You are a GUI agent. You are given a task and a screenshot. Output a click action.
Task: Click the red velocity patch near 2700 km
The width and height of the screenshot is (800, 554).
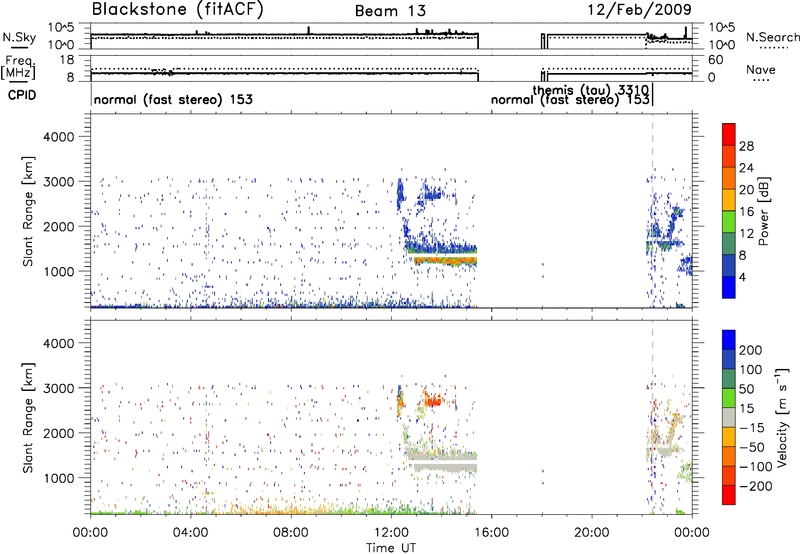(434, 401)
